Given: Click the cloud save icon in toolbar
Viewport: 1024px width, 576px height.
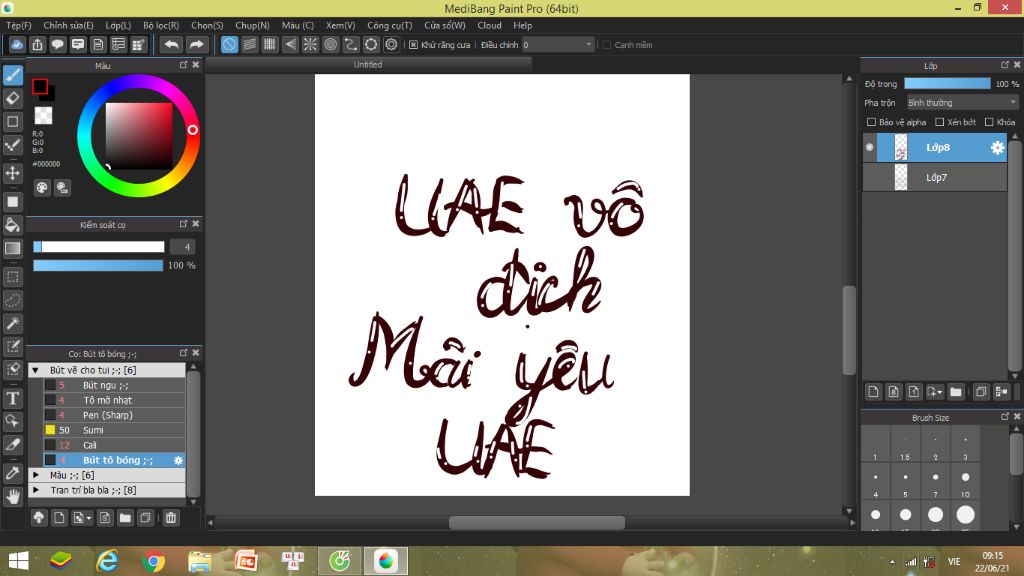Looking at the screenshot, I should click(x=17, y=44).
